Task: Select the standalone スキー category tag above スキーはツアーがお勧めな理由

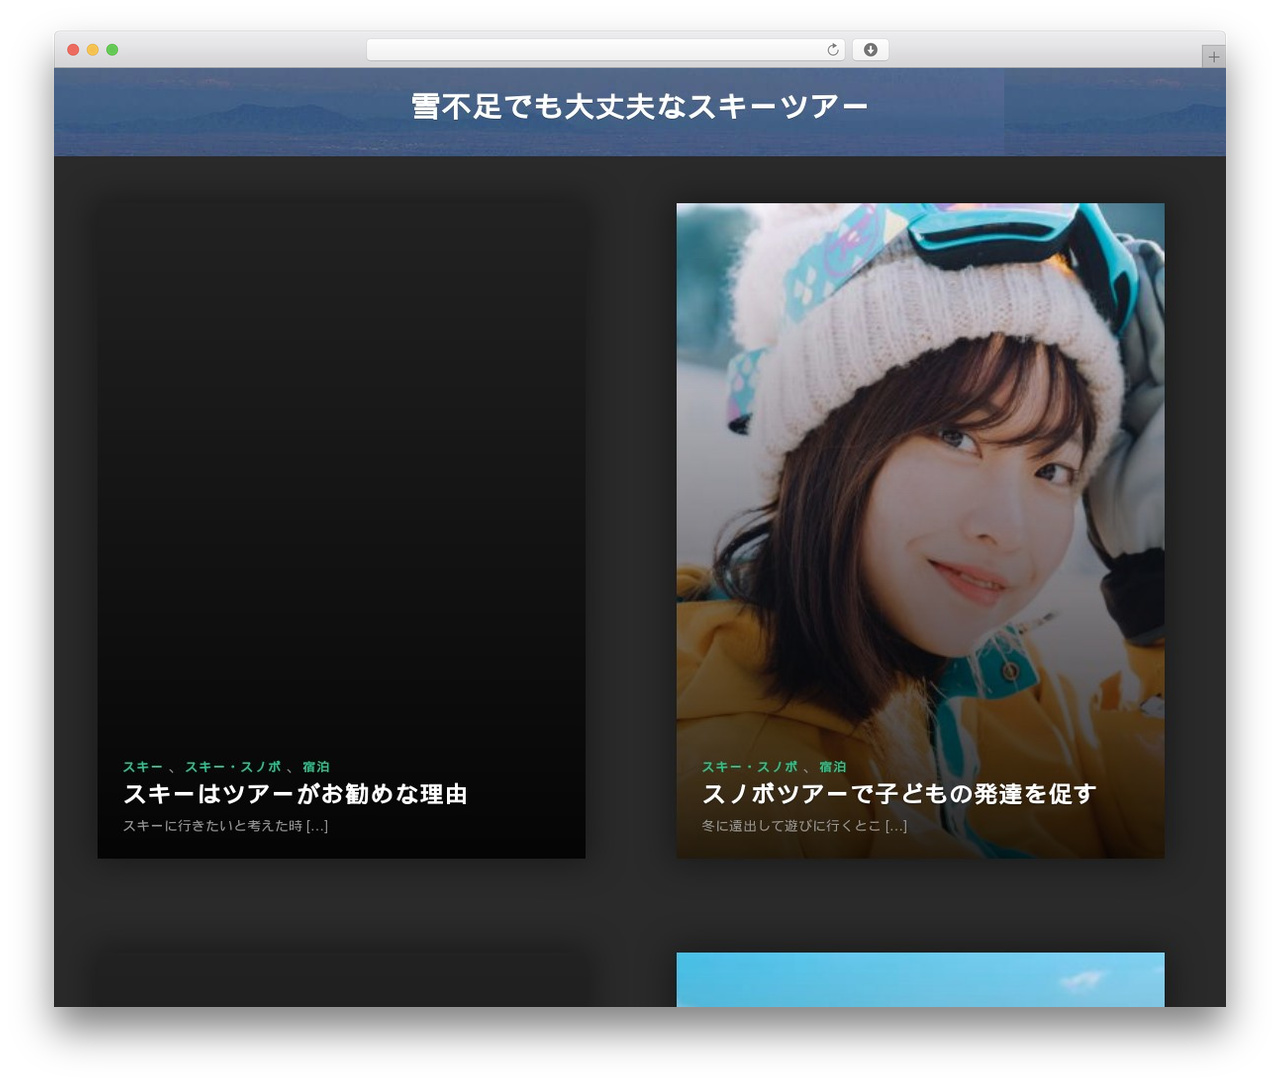Action: point(143,767)
